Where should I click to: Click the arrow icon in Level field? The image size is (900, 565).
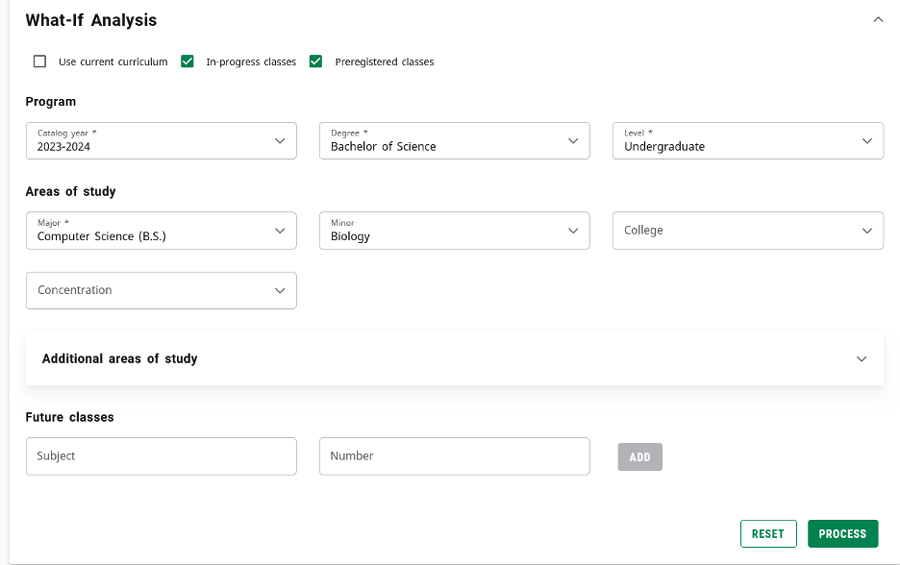867,141
